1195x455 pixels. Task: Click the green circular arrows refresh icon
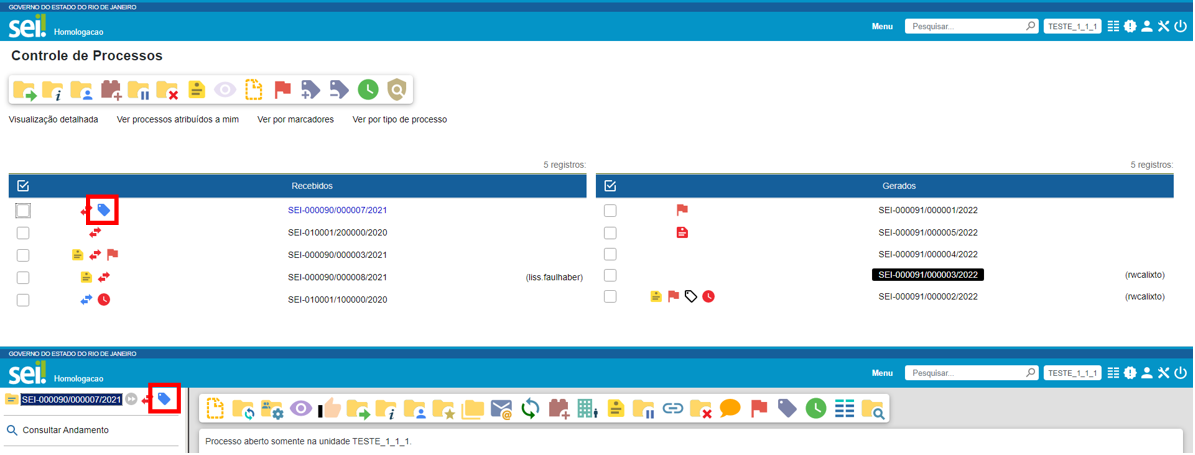[530, 408]
